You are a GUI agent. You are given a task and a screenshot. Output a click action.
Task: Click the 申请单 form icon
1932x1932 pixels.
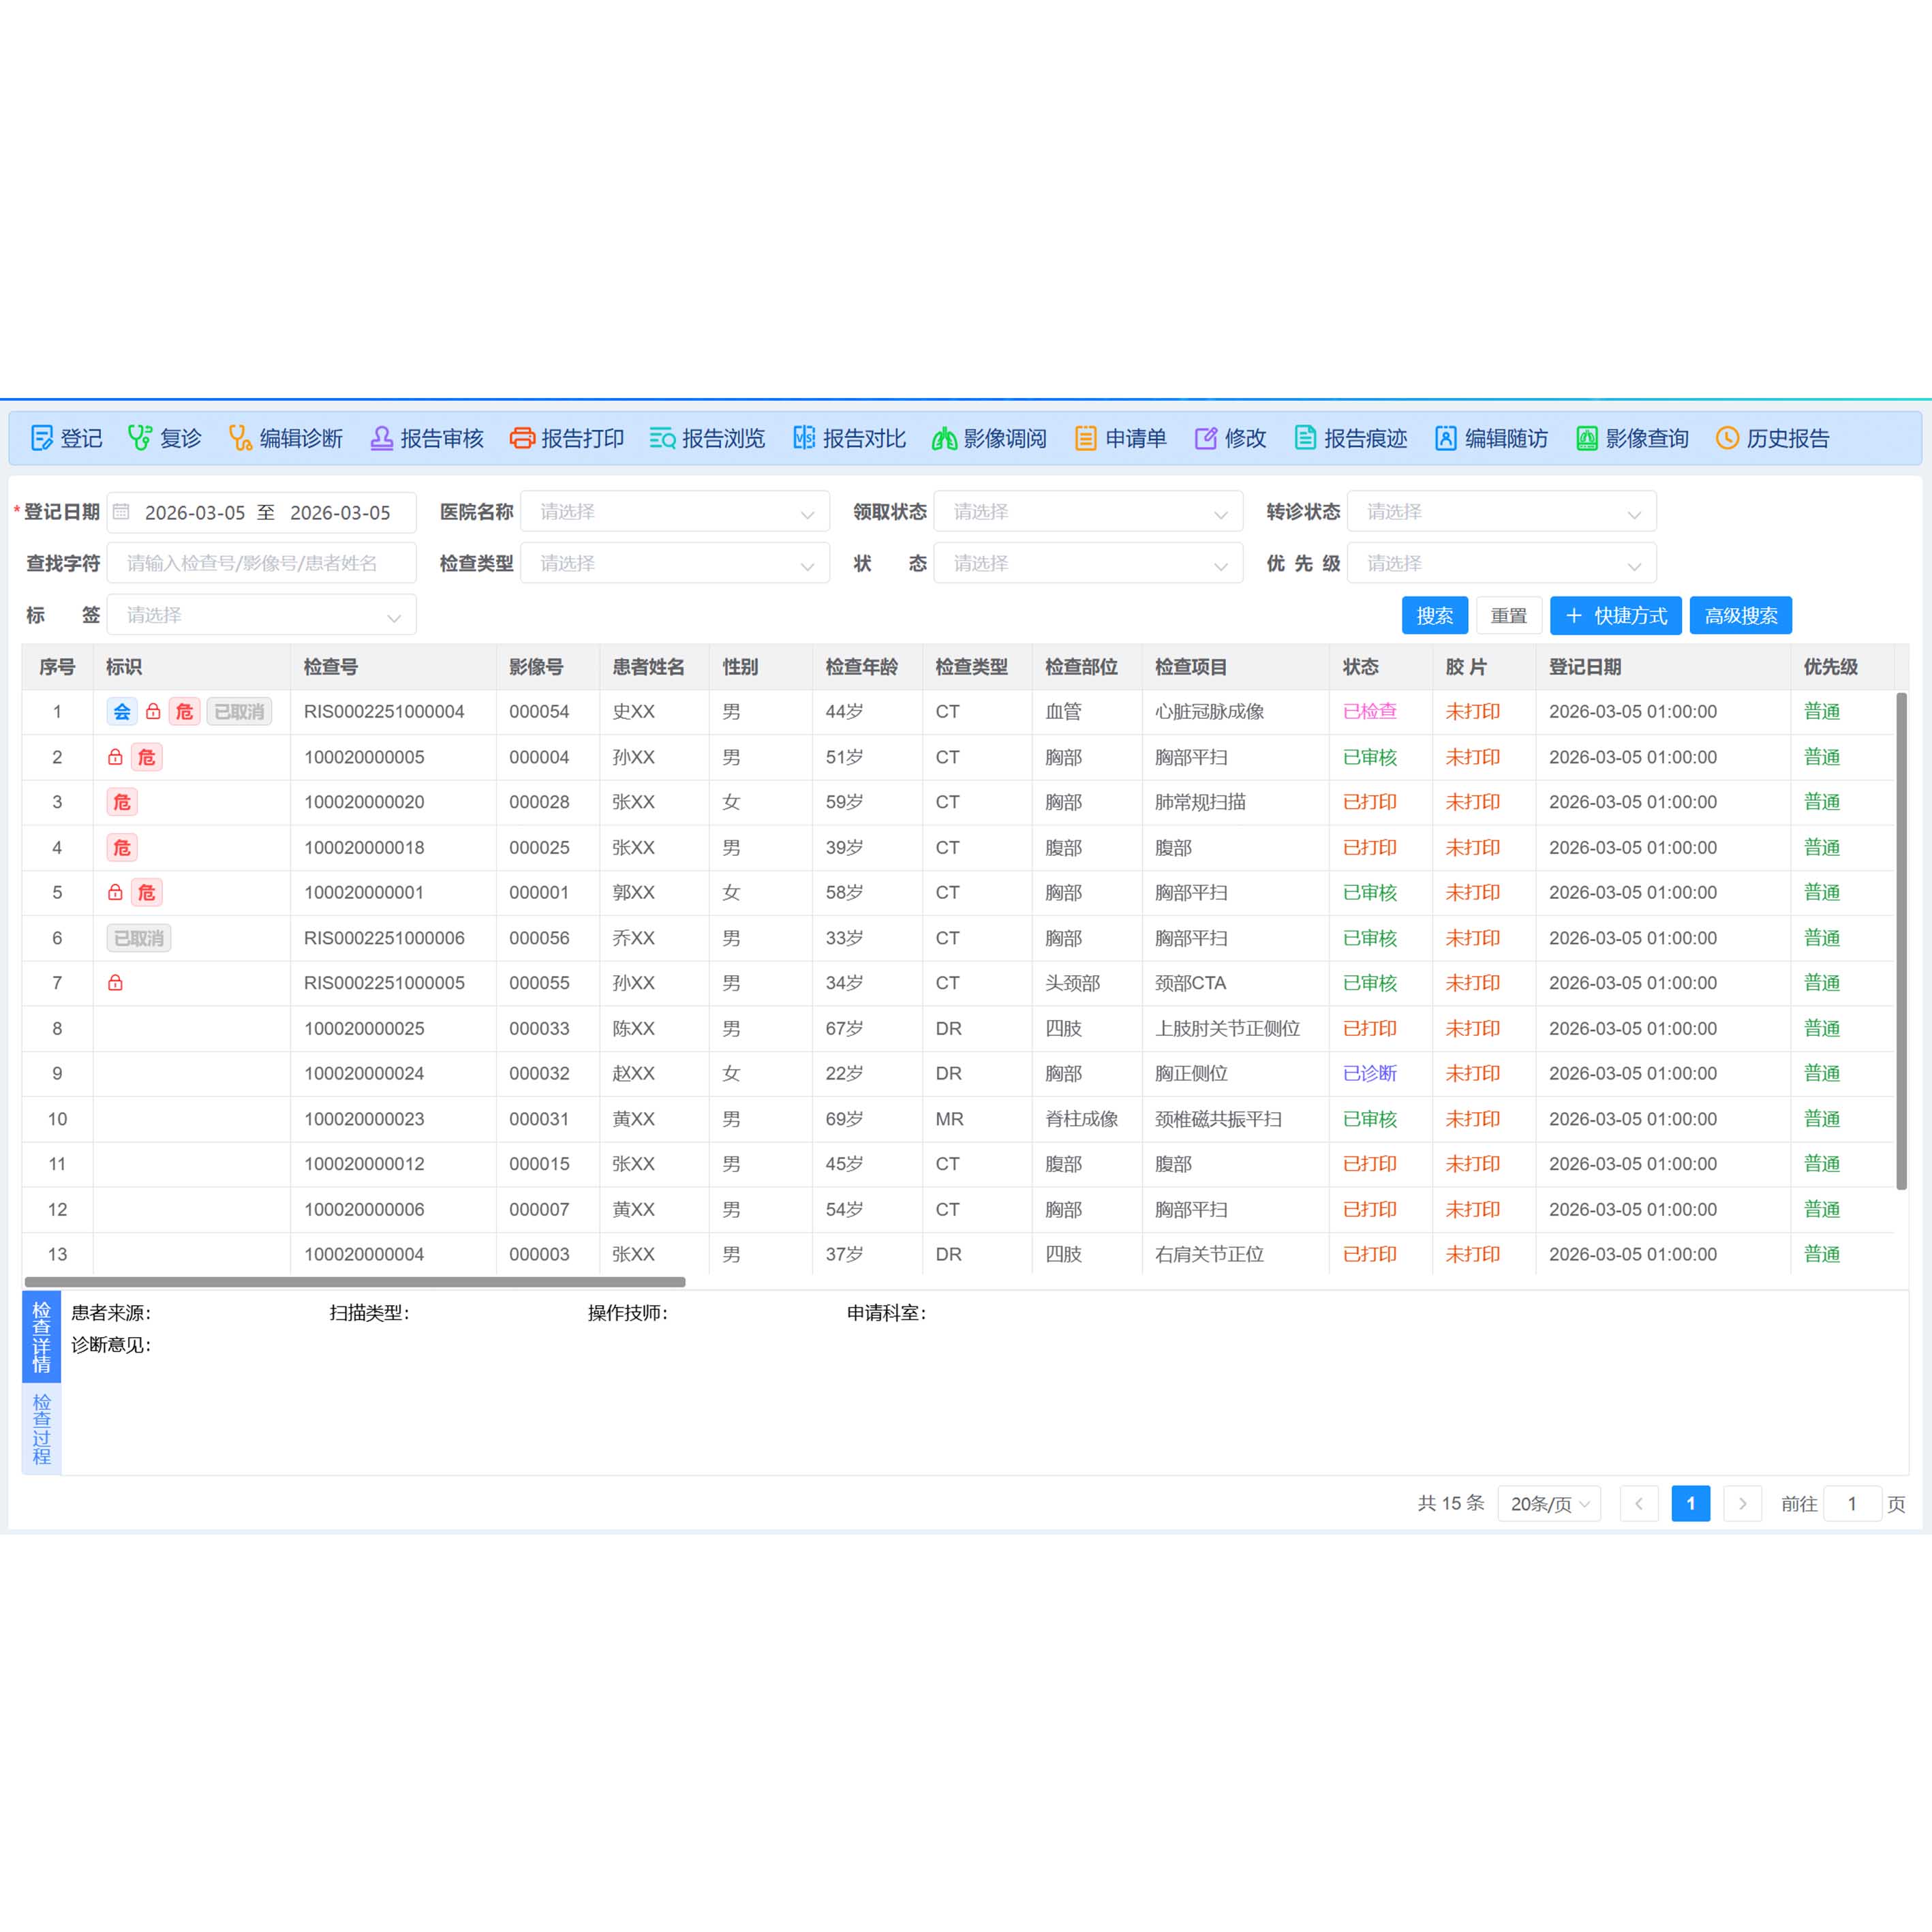1085,438
